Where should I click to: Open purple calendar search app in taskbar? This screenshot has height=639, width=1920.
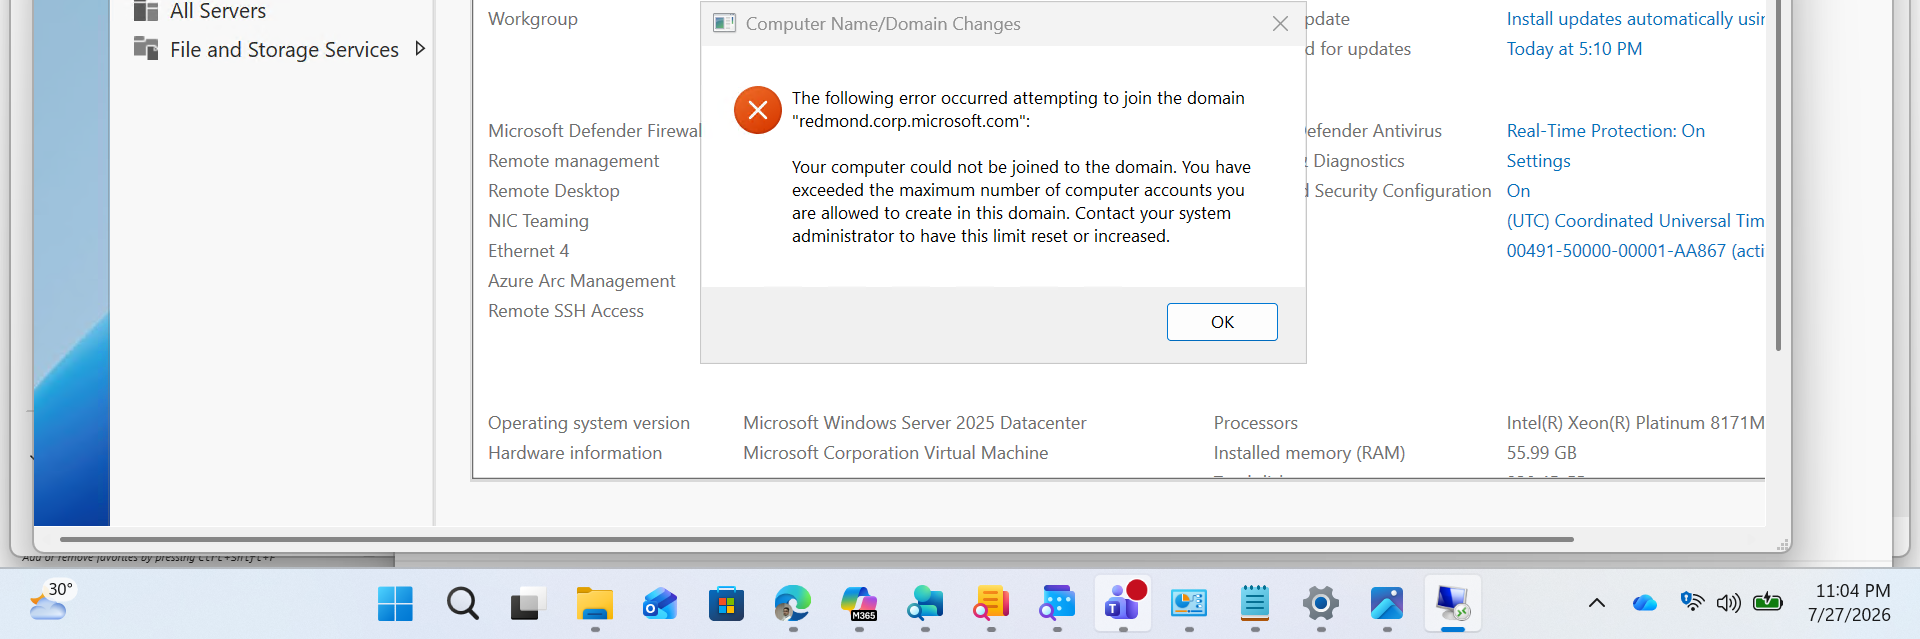pyautogui.click(x=1056, y=604)
